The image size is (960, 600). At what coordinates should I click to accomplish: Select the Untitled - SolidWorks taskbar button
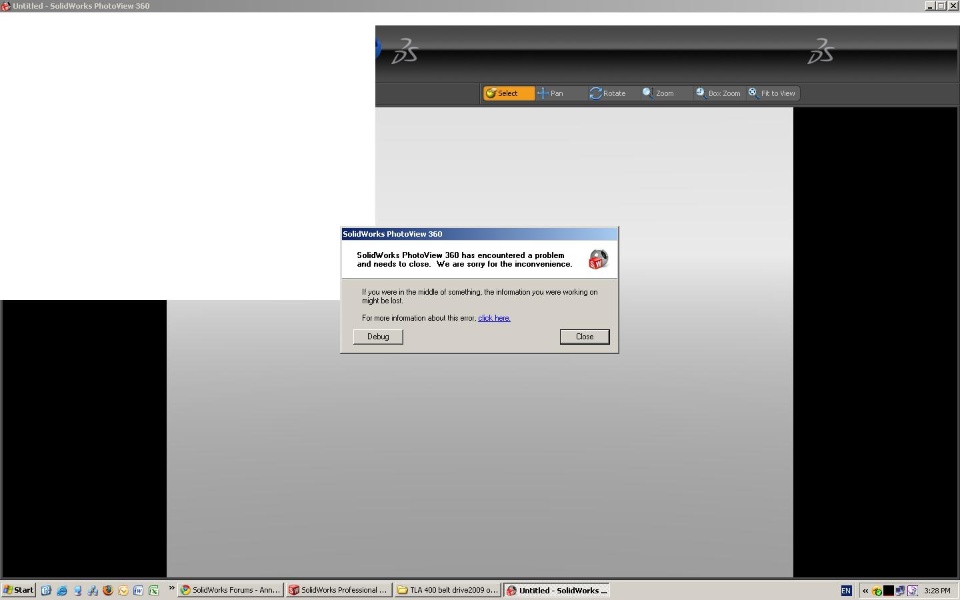coord(557,590)
